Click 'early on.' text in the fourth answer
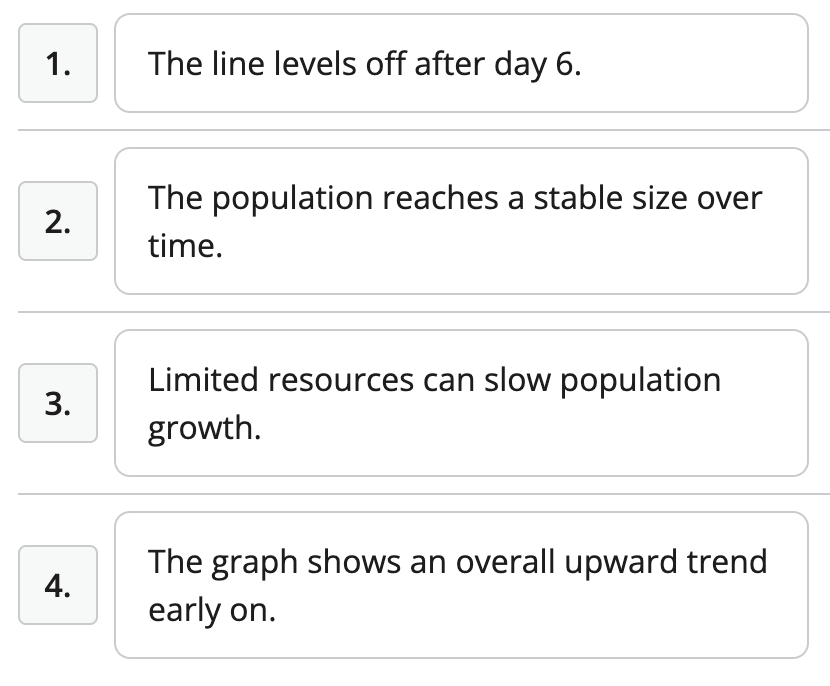 point(212,611)
